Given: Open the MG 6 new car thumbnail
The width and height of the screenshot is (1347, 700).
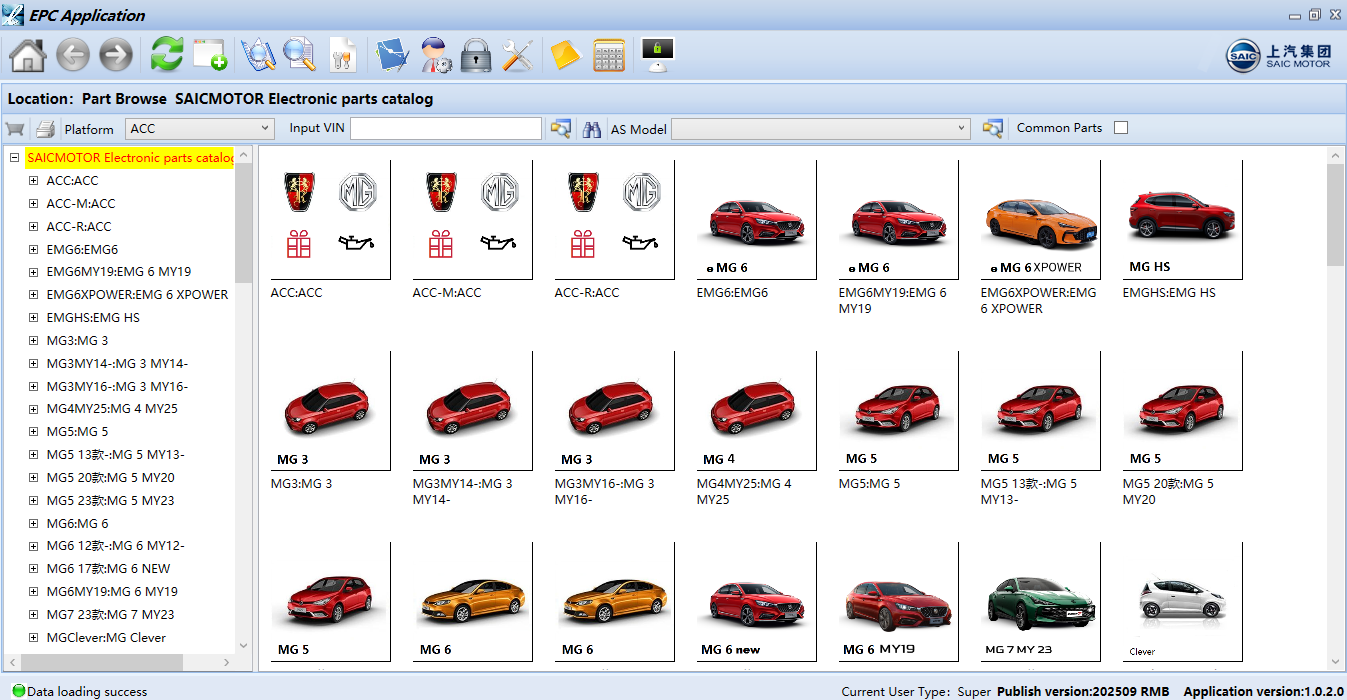Looking at the screenshot, I should click(756, 602).
